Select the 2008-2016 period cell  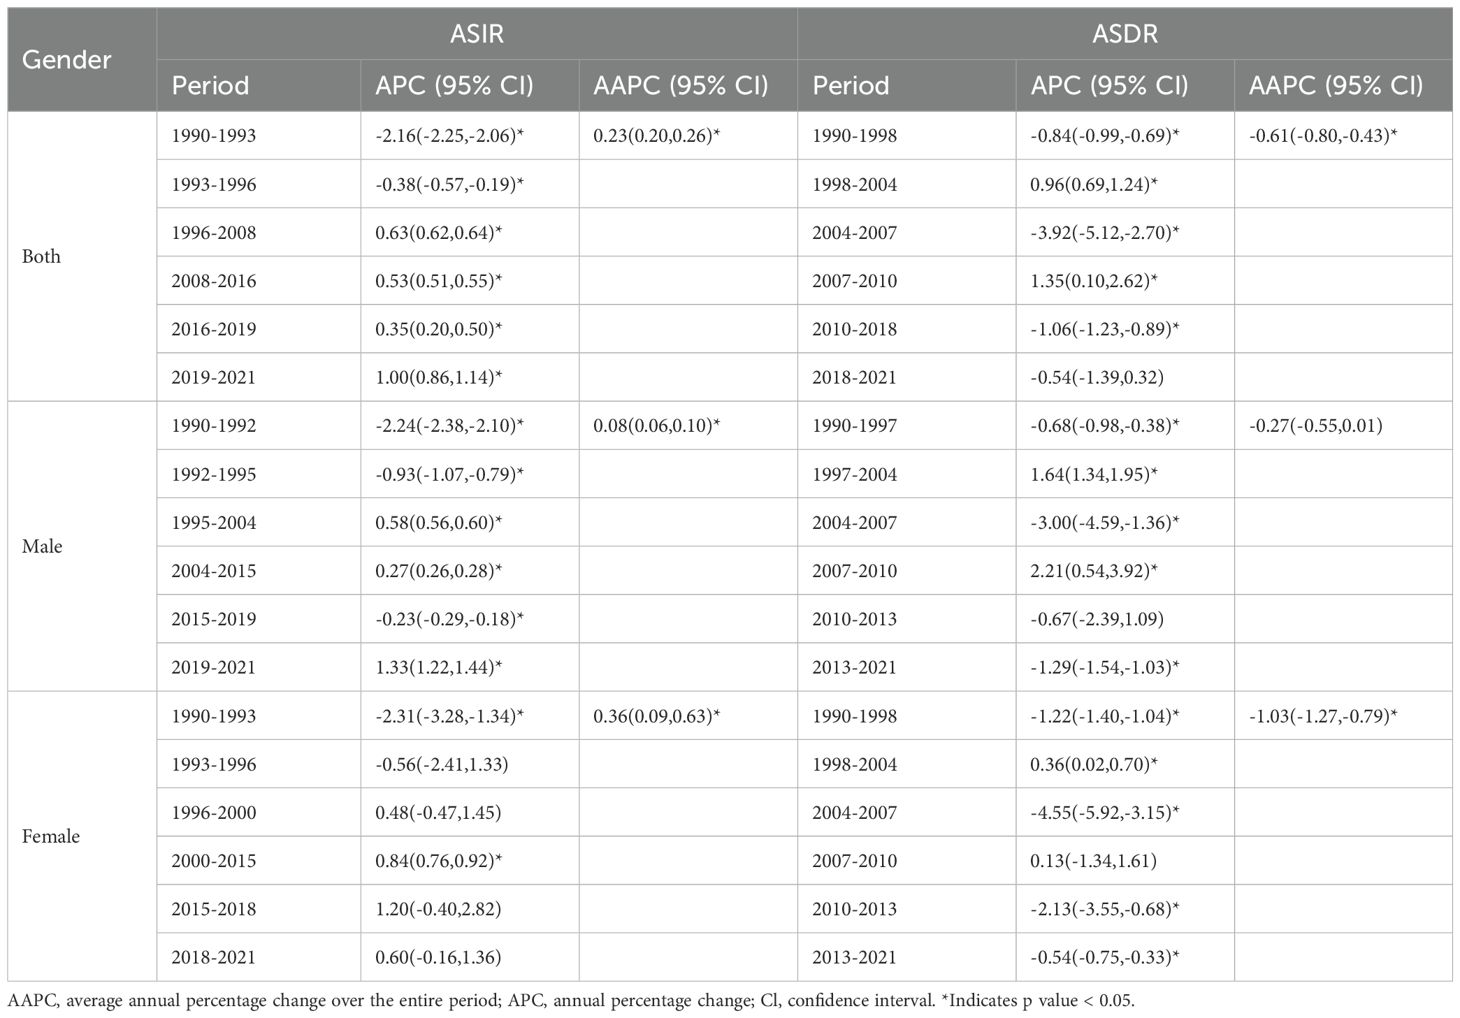[x=214, y=280]
